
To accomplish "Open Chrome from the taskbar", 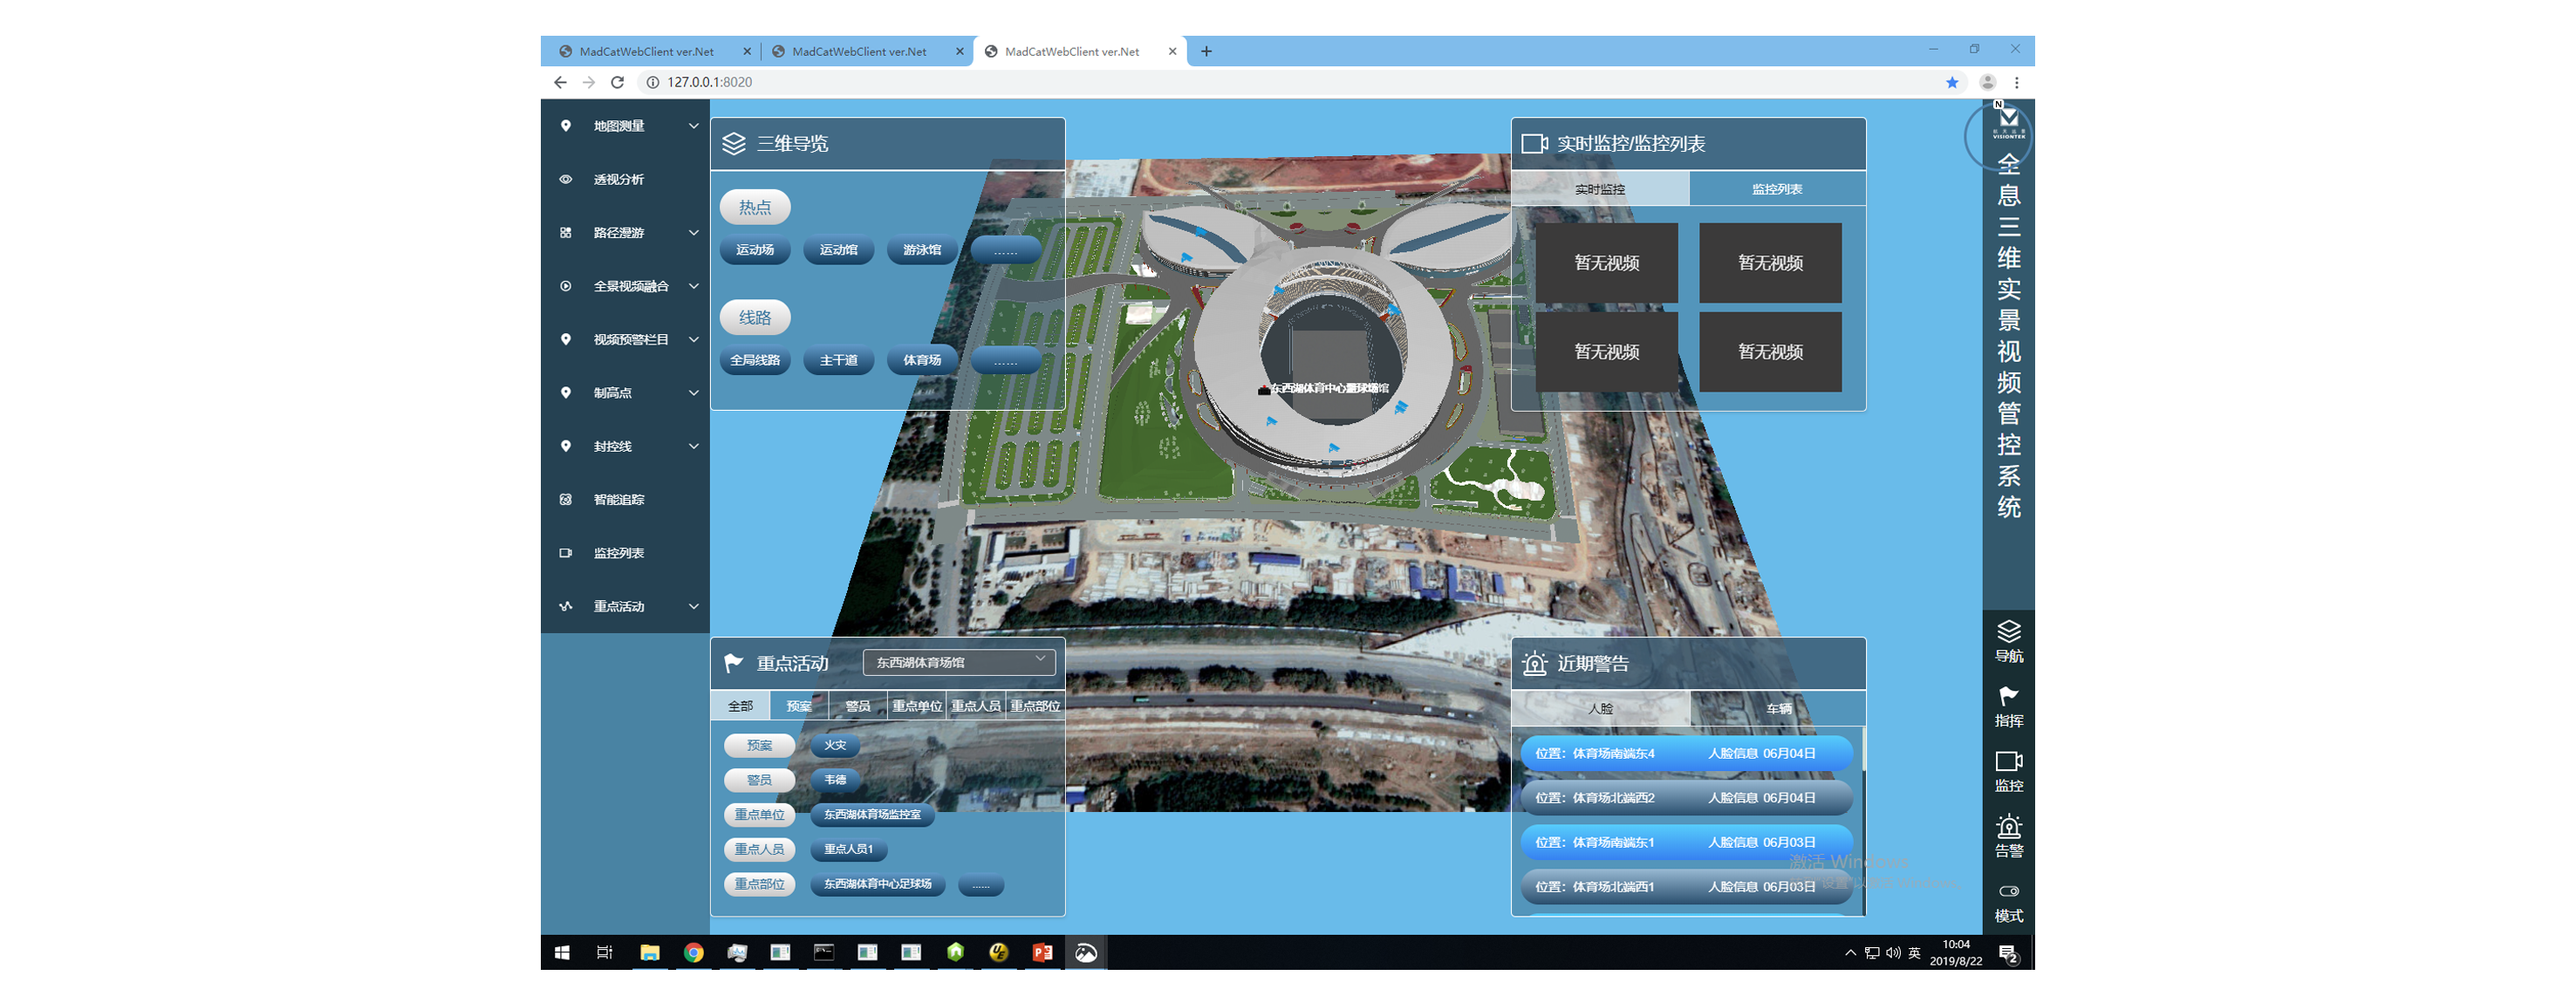I will click(x=693, y=953).
